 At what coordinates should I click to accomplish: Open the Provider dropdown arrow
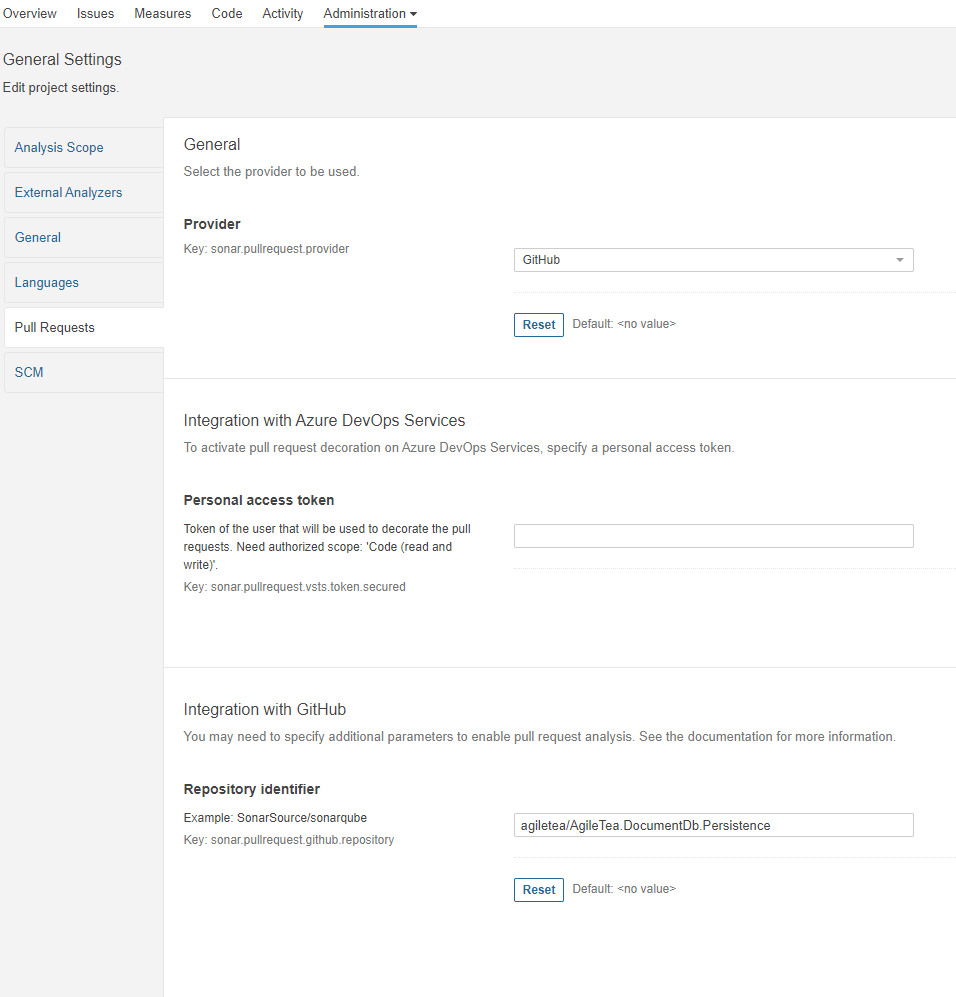point(899,260)
